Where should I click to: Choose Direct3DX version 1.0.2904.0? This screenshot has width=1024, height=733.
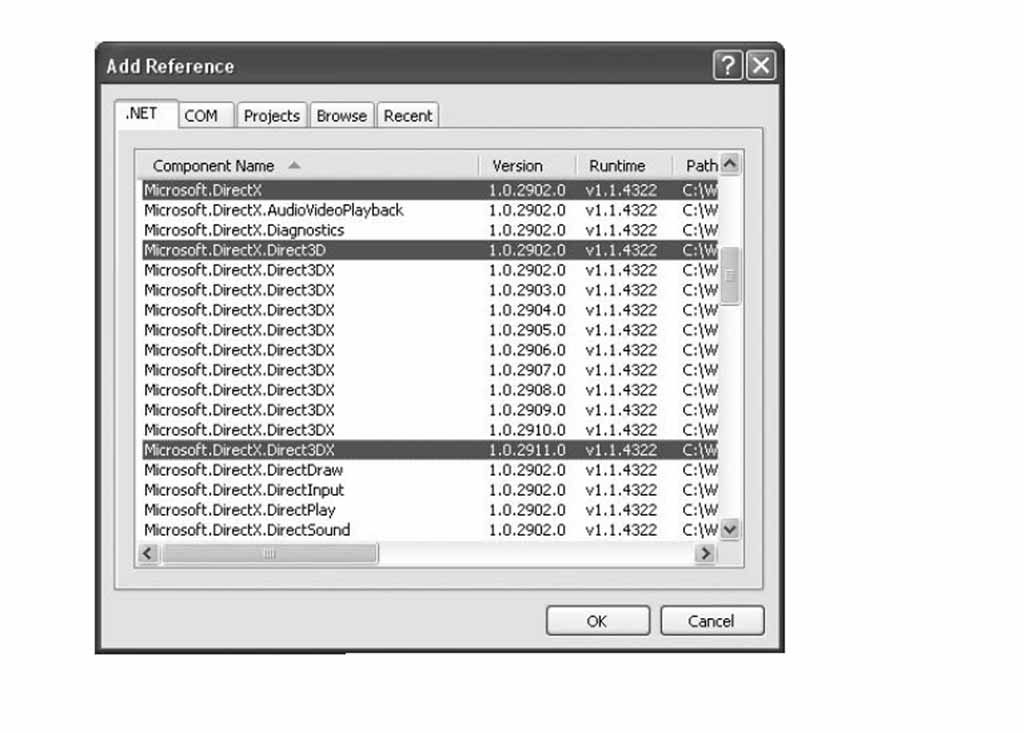430,310
